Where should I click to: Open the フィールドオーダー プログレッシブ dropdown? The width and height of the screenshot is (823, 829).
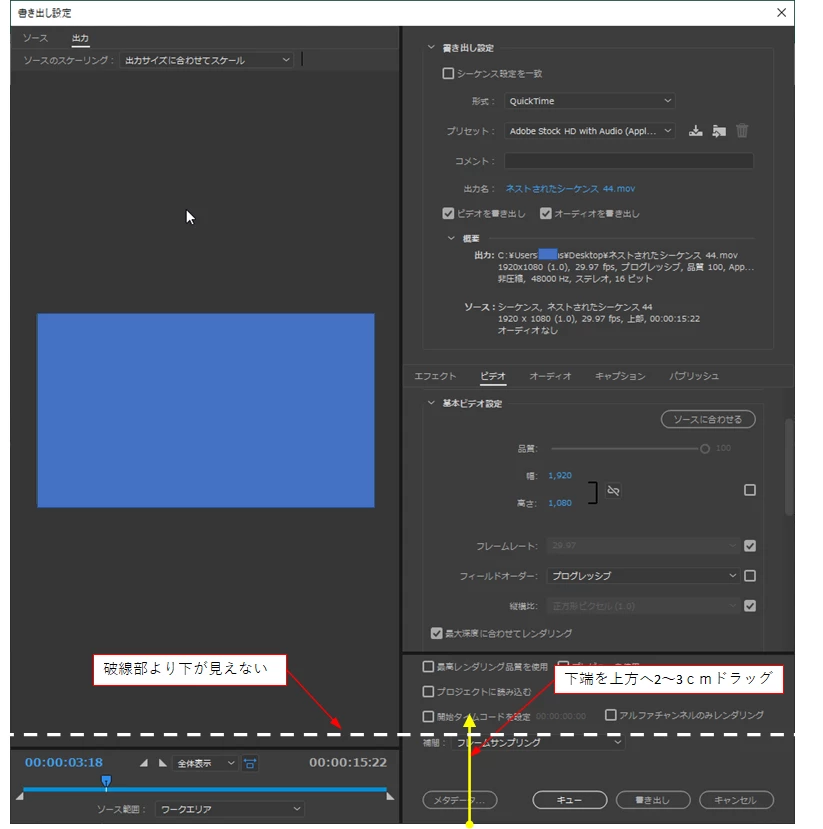643,576
